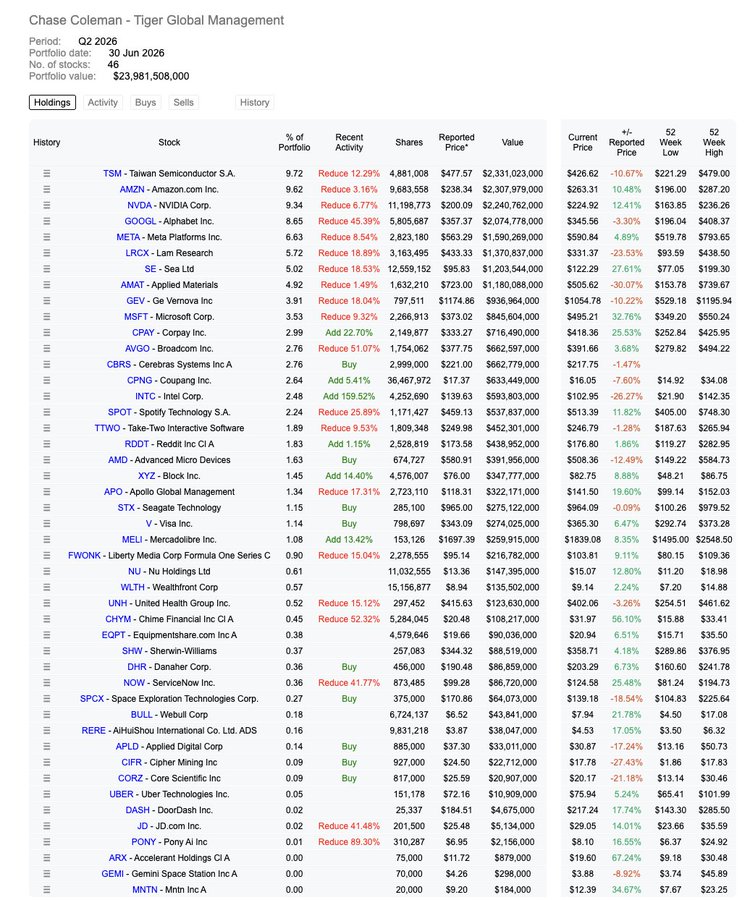
Task: Open GOOGL Alphabet Inc. link
Action: [x=169, y=221]
